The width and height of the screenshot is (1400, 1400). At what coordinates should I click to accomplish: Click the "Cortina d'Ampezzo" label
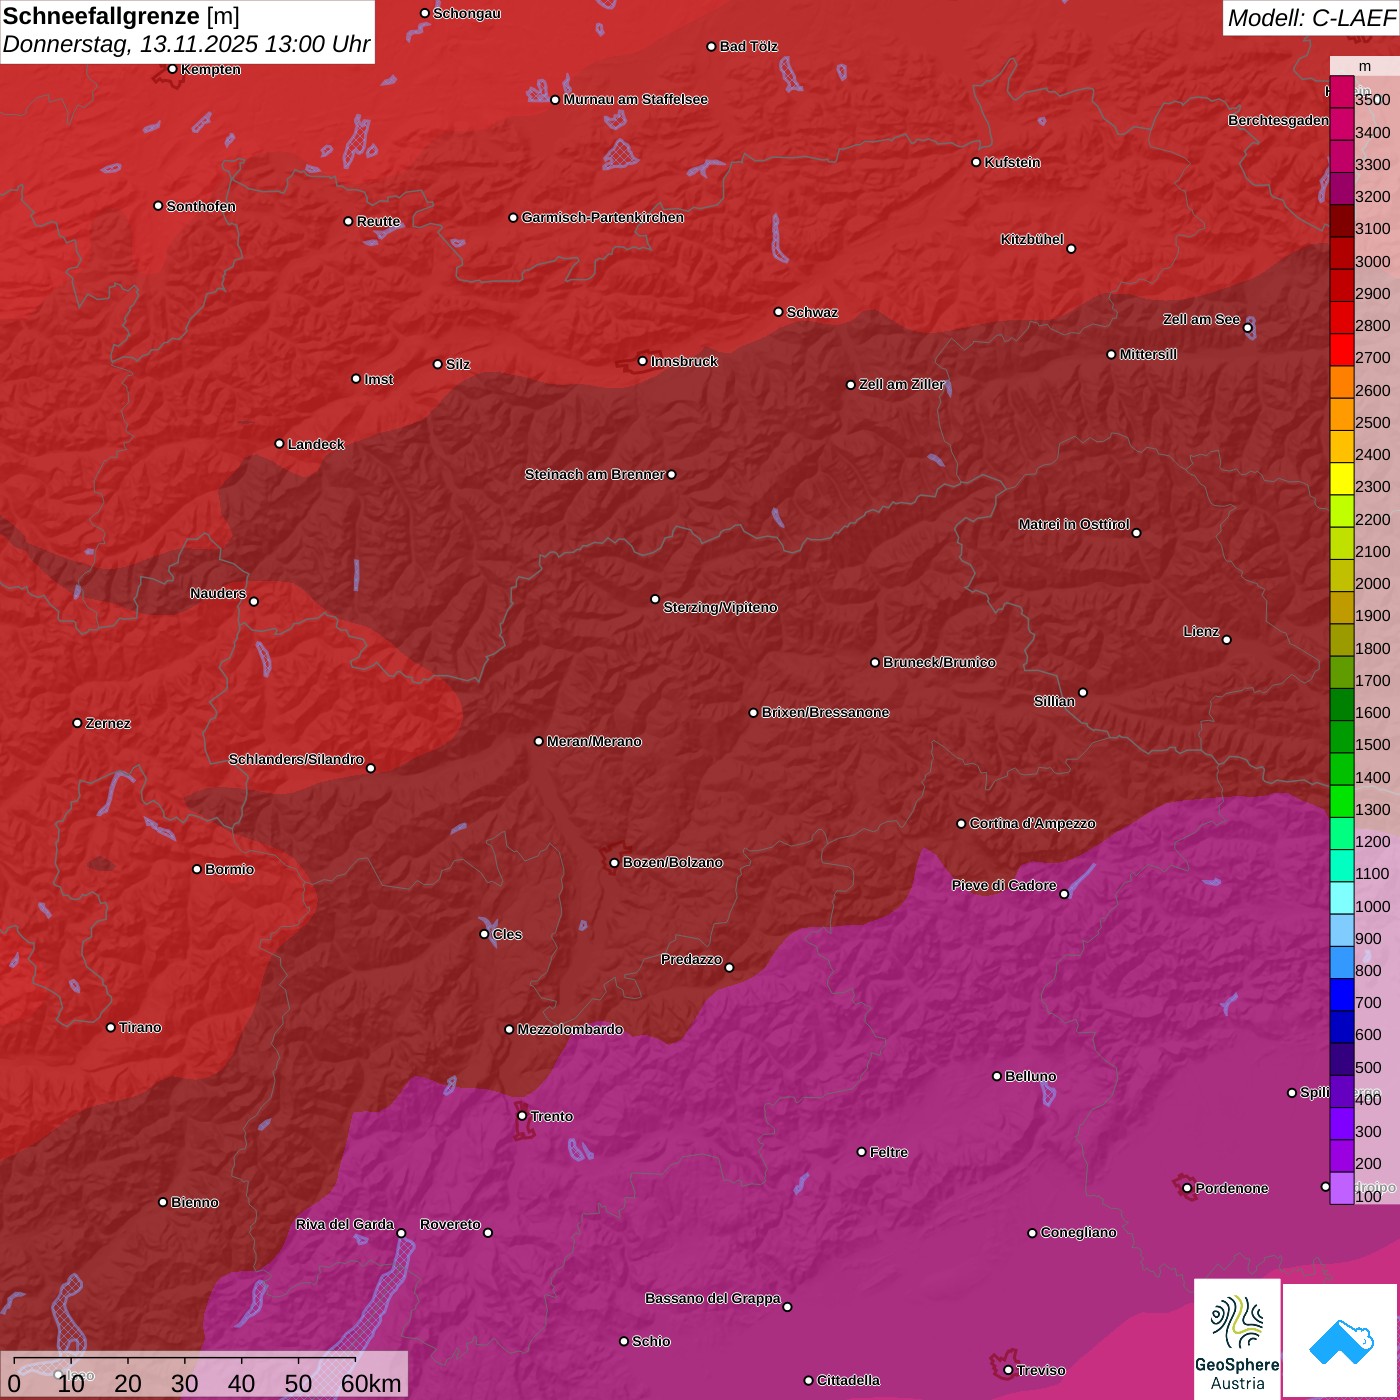tap(1033, 823)
